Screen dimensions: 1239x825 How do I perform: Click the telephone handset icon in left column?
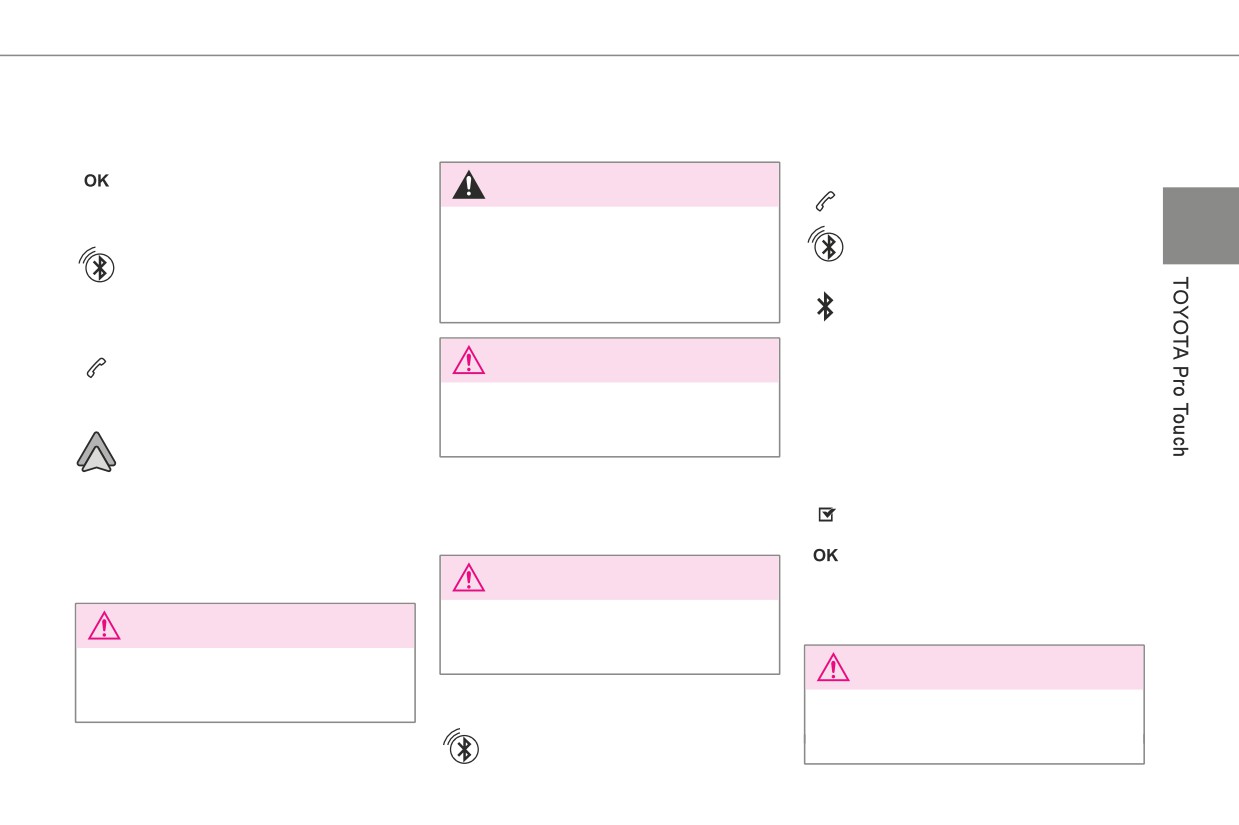point(96,368)
